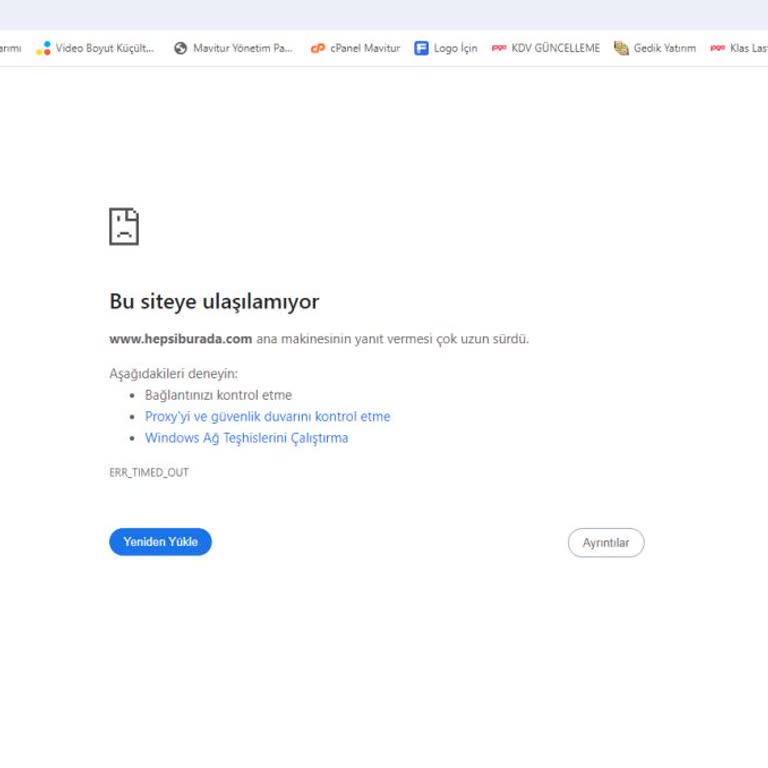Screen dimensions: 768x768
Task: Click the red icon of Klas Las bookmark
Action: pyautogui.click(x=718, y=48)
